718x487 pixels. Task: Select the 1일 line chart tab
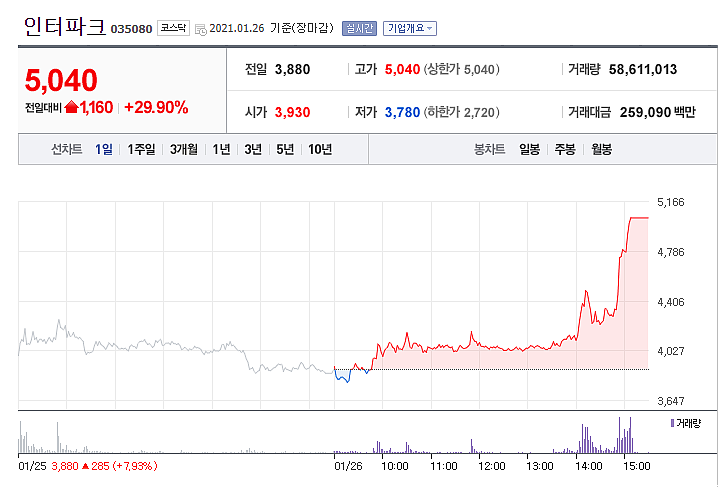coord(104,149)
